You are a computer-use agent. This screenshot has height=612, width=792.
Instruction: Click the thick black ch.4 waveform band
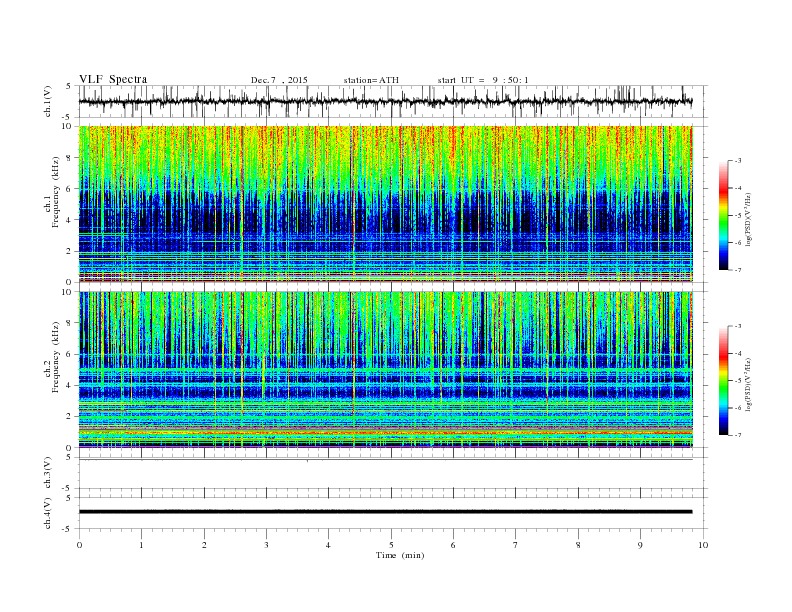point(385,512)
